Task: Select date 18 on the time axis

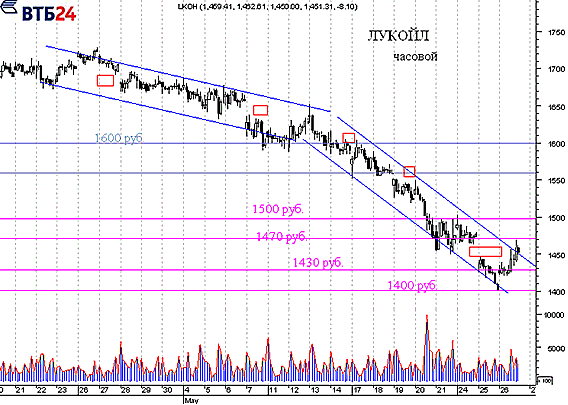Action: [x=378, y=391]
